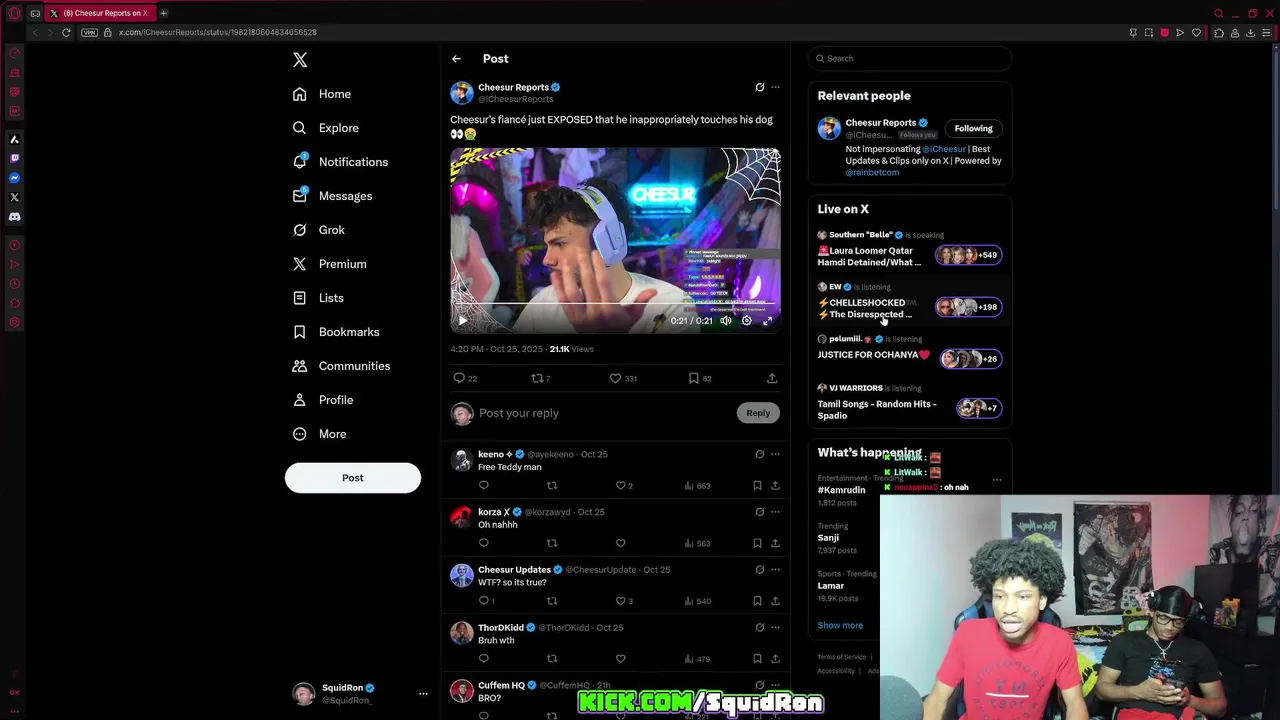This screenshot has width=1280, height=720.
Task: Repost the main post with 7 reposts
Action: [541, 378]
